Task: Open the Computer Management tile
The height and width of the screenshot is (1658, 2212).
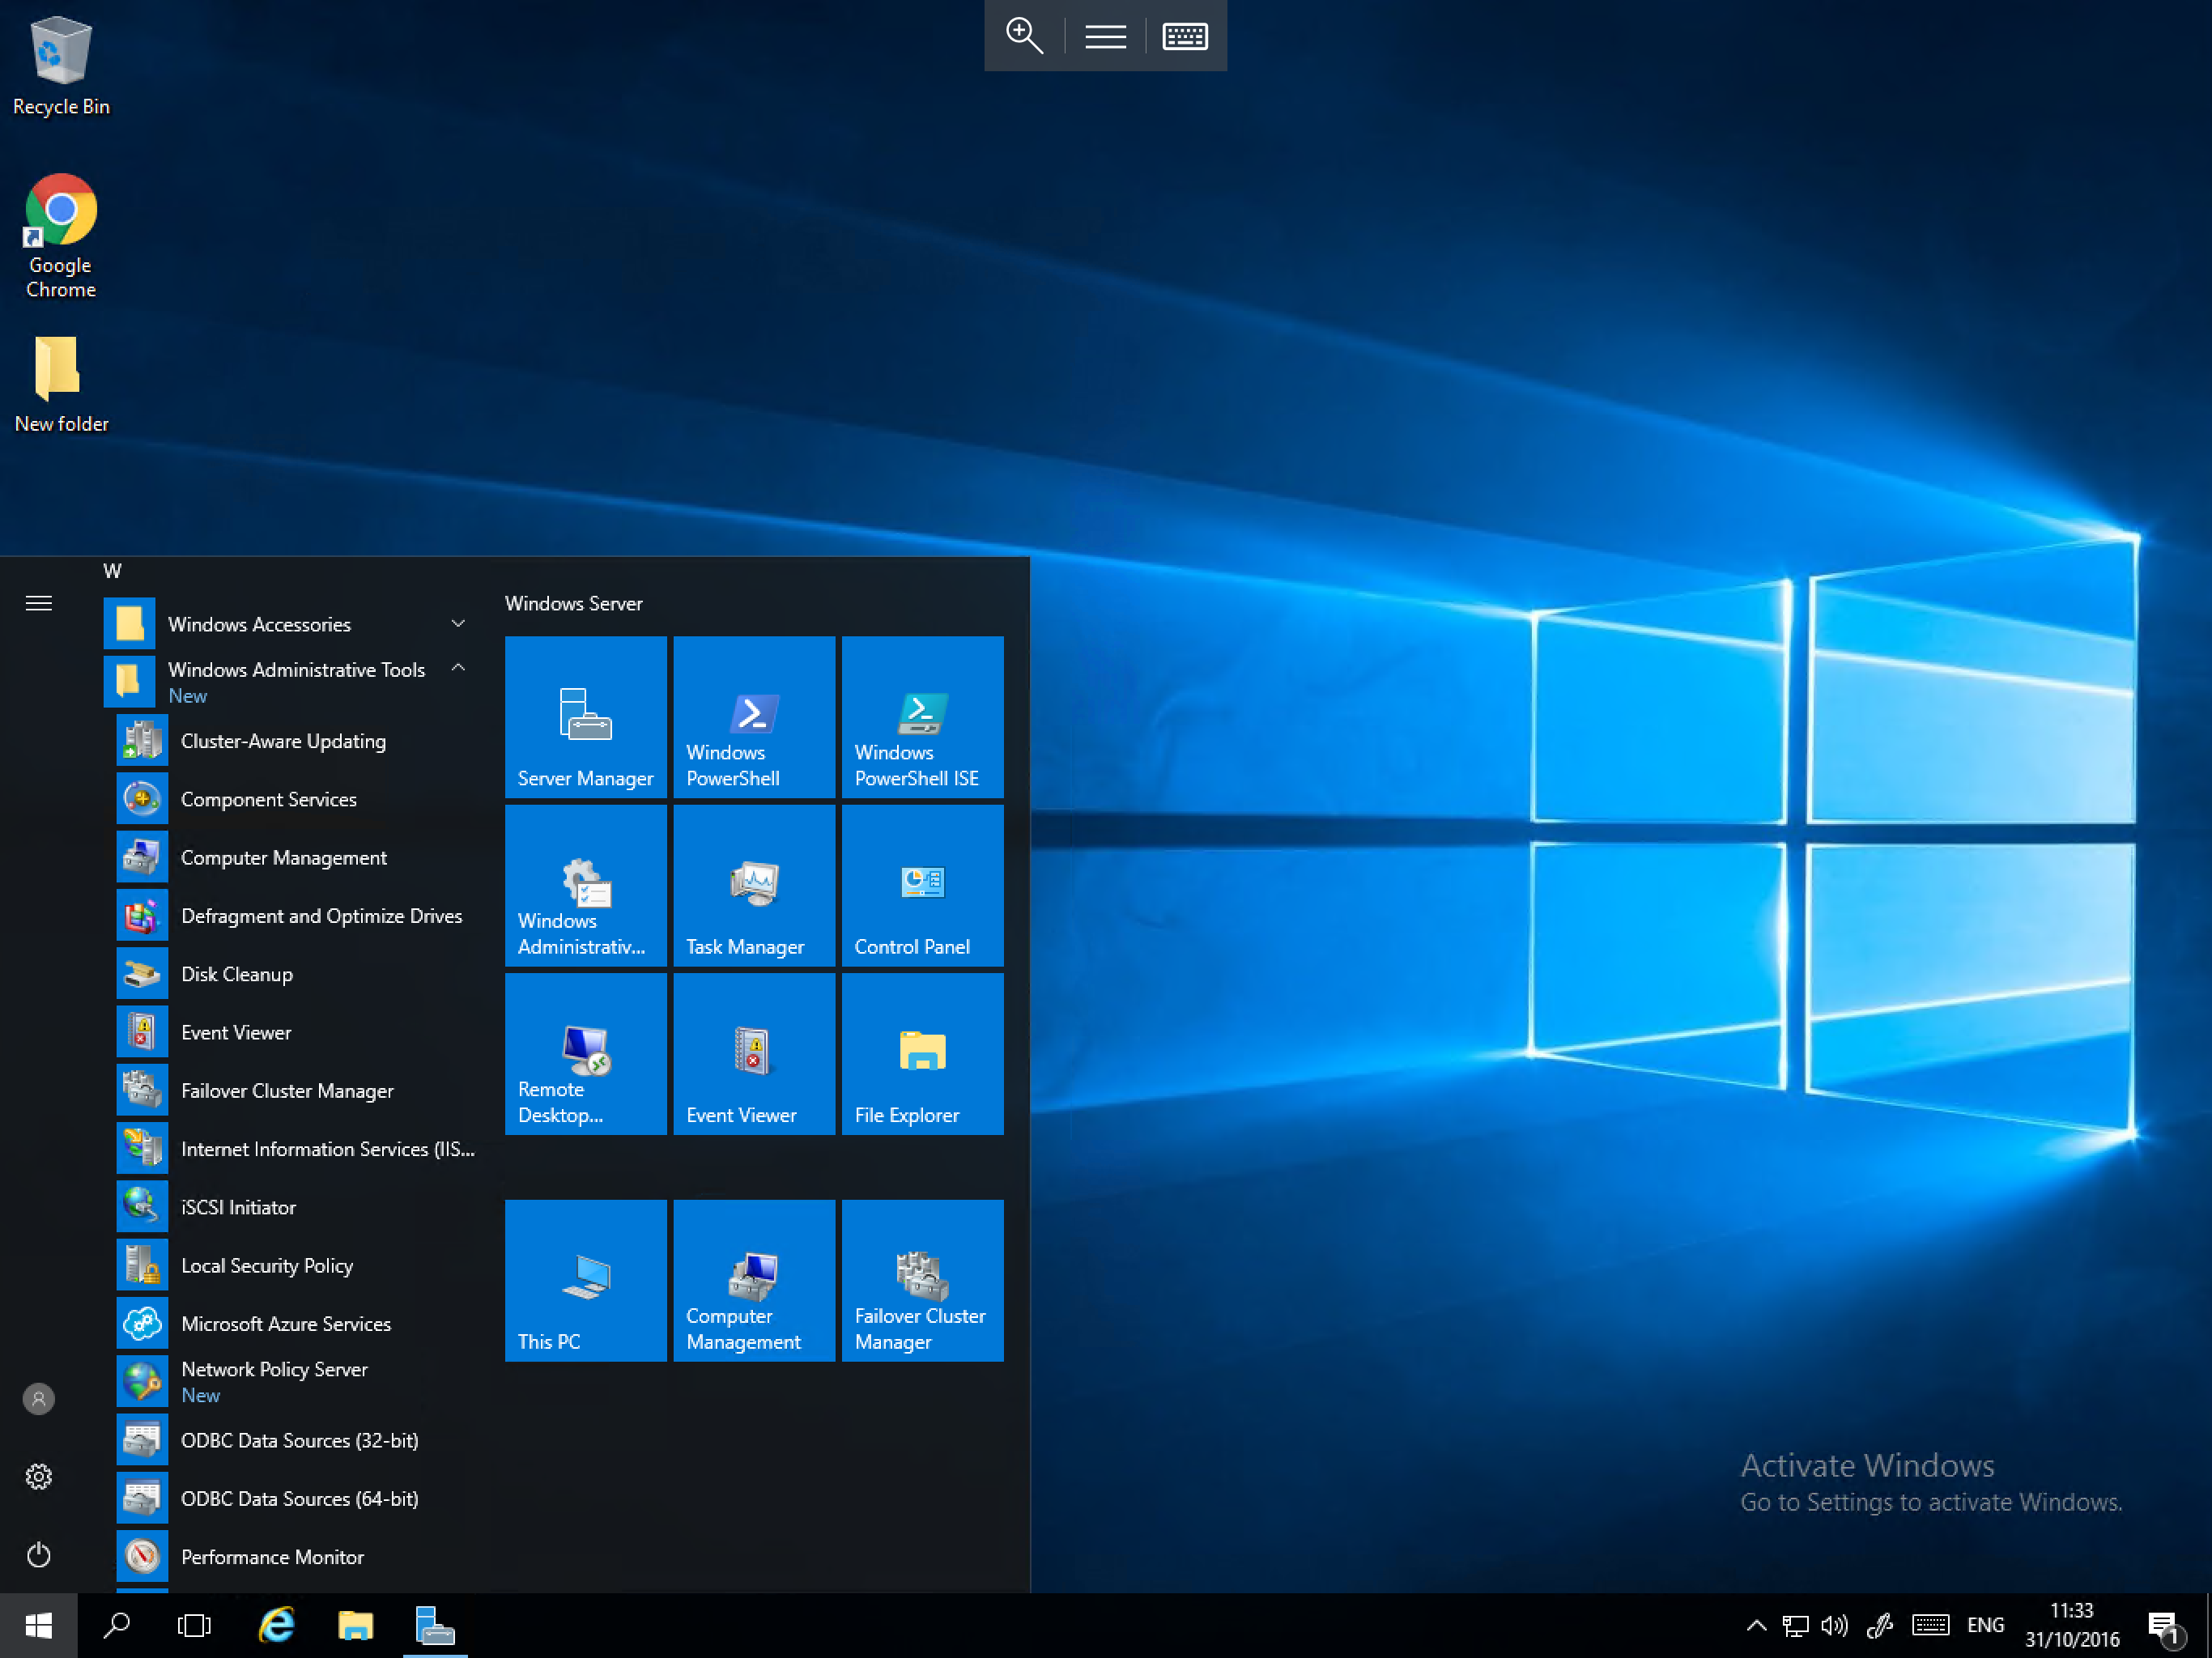Action: [x=753, y=1280]
